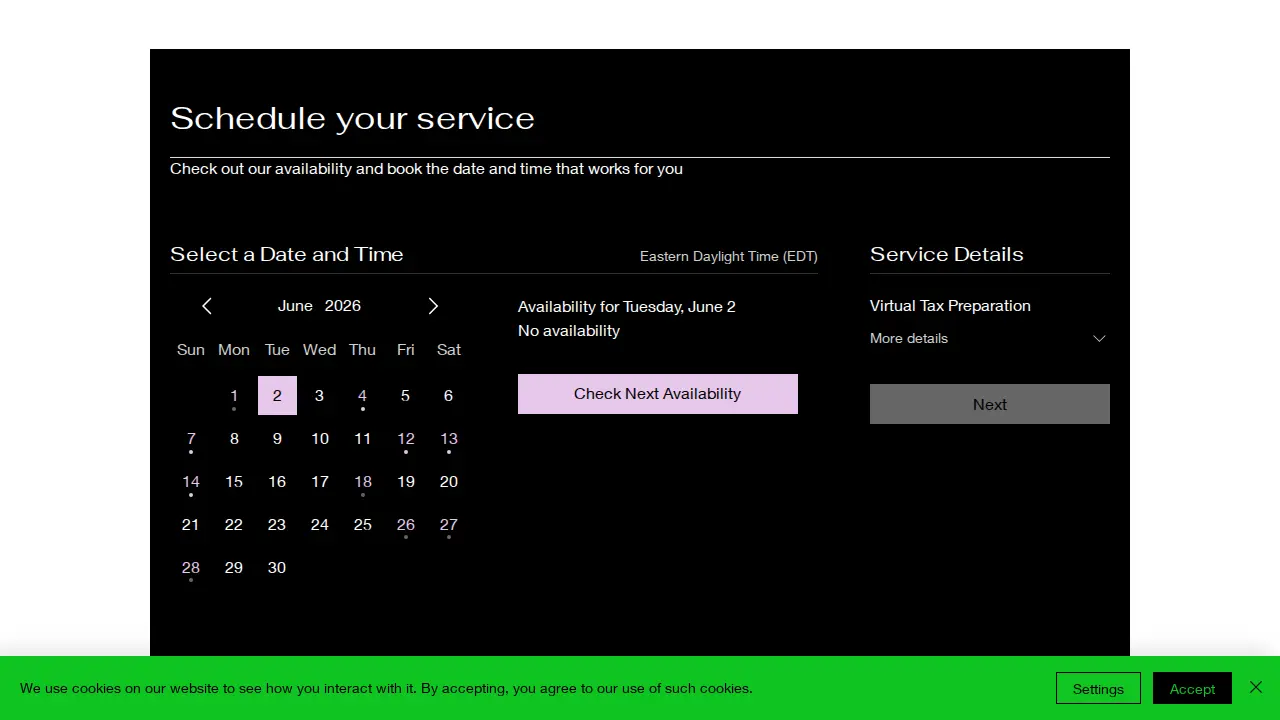Pick June 3 on calendar
The height and width of the screenshot is (720, 1280).
319,396
